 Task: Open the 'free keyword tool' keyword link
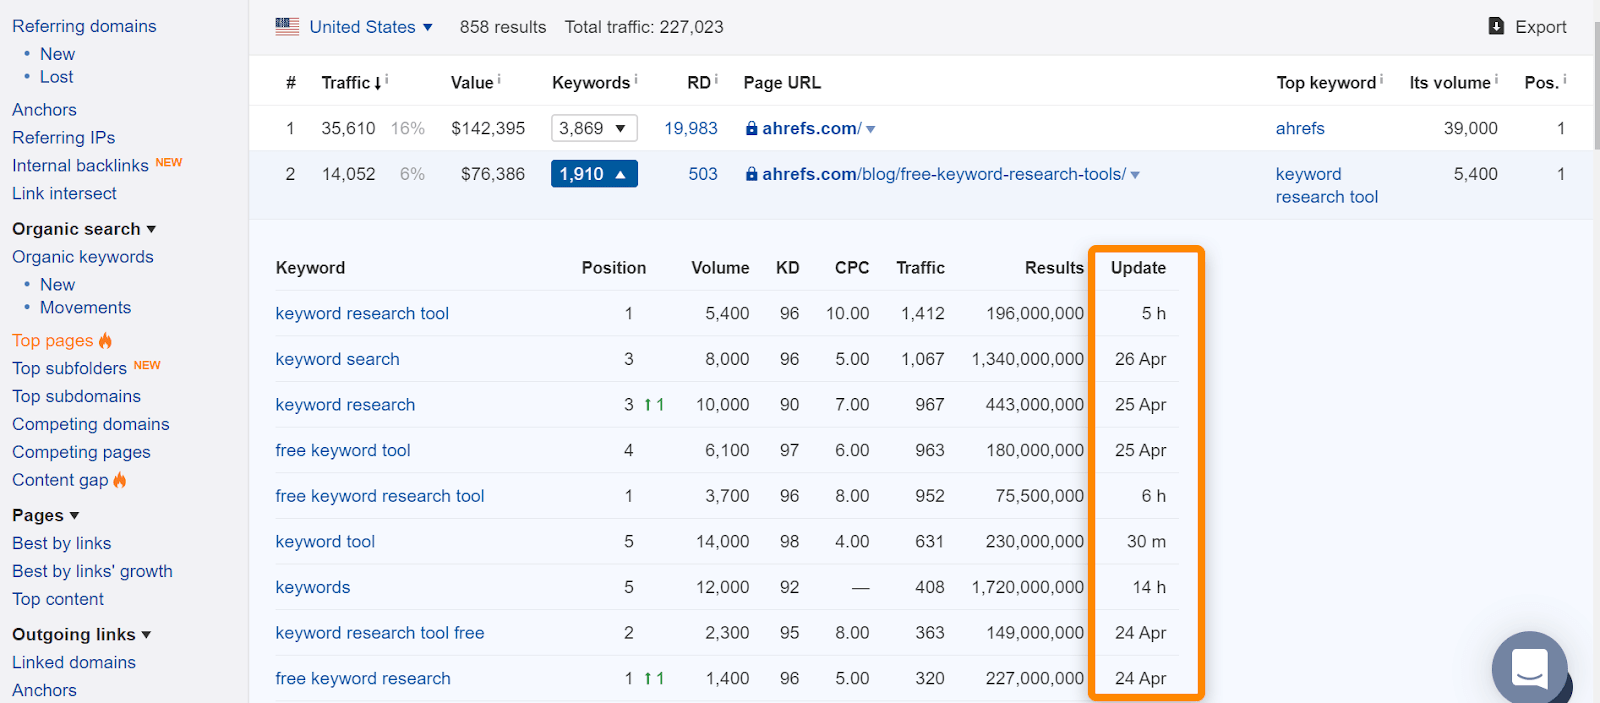(x=343, y=450)
